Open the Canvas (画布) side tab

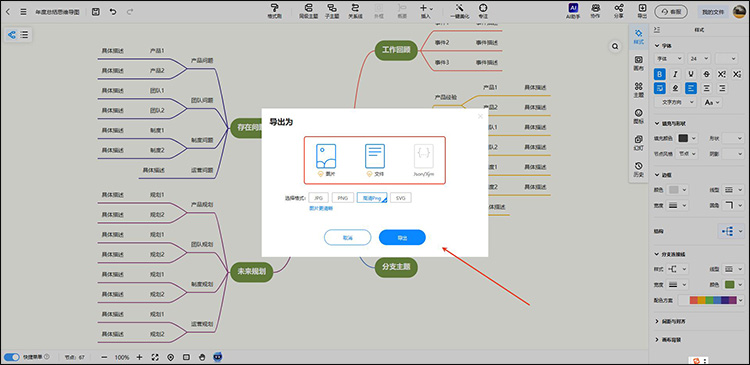pyautogui.click(x=639, y=63)
